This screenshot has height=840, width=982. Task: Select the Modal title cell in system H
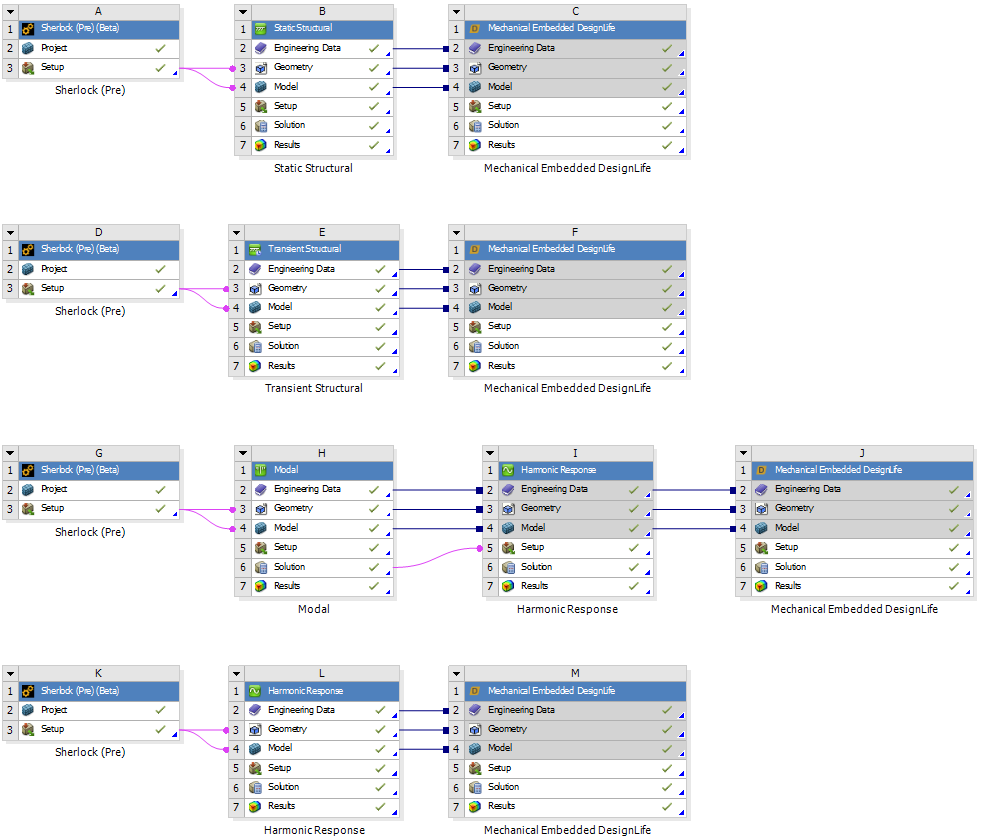tap(323, 470)
